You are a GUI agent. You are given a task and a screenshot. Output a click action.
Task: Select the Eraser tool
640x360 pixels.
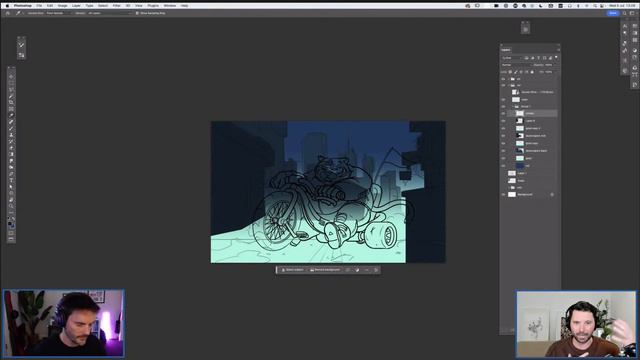pyautogui.click(x=11, y=148)
